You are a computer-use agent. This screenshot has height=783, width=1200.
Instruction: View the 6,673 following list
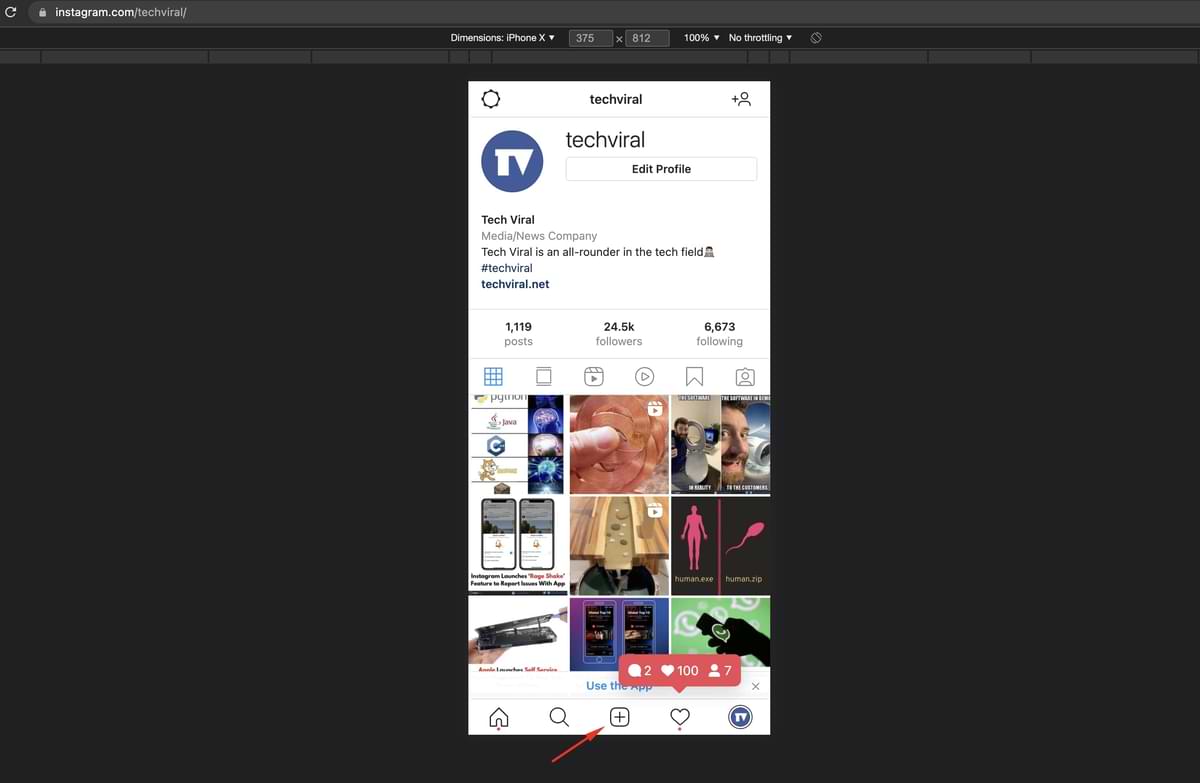pyautogui.click(x=719, y=334)
